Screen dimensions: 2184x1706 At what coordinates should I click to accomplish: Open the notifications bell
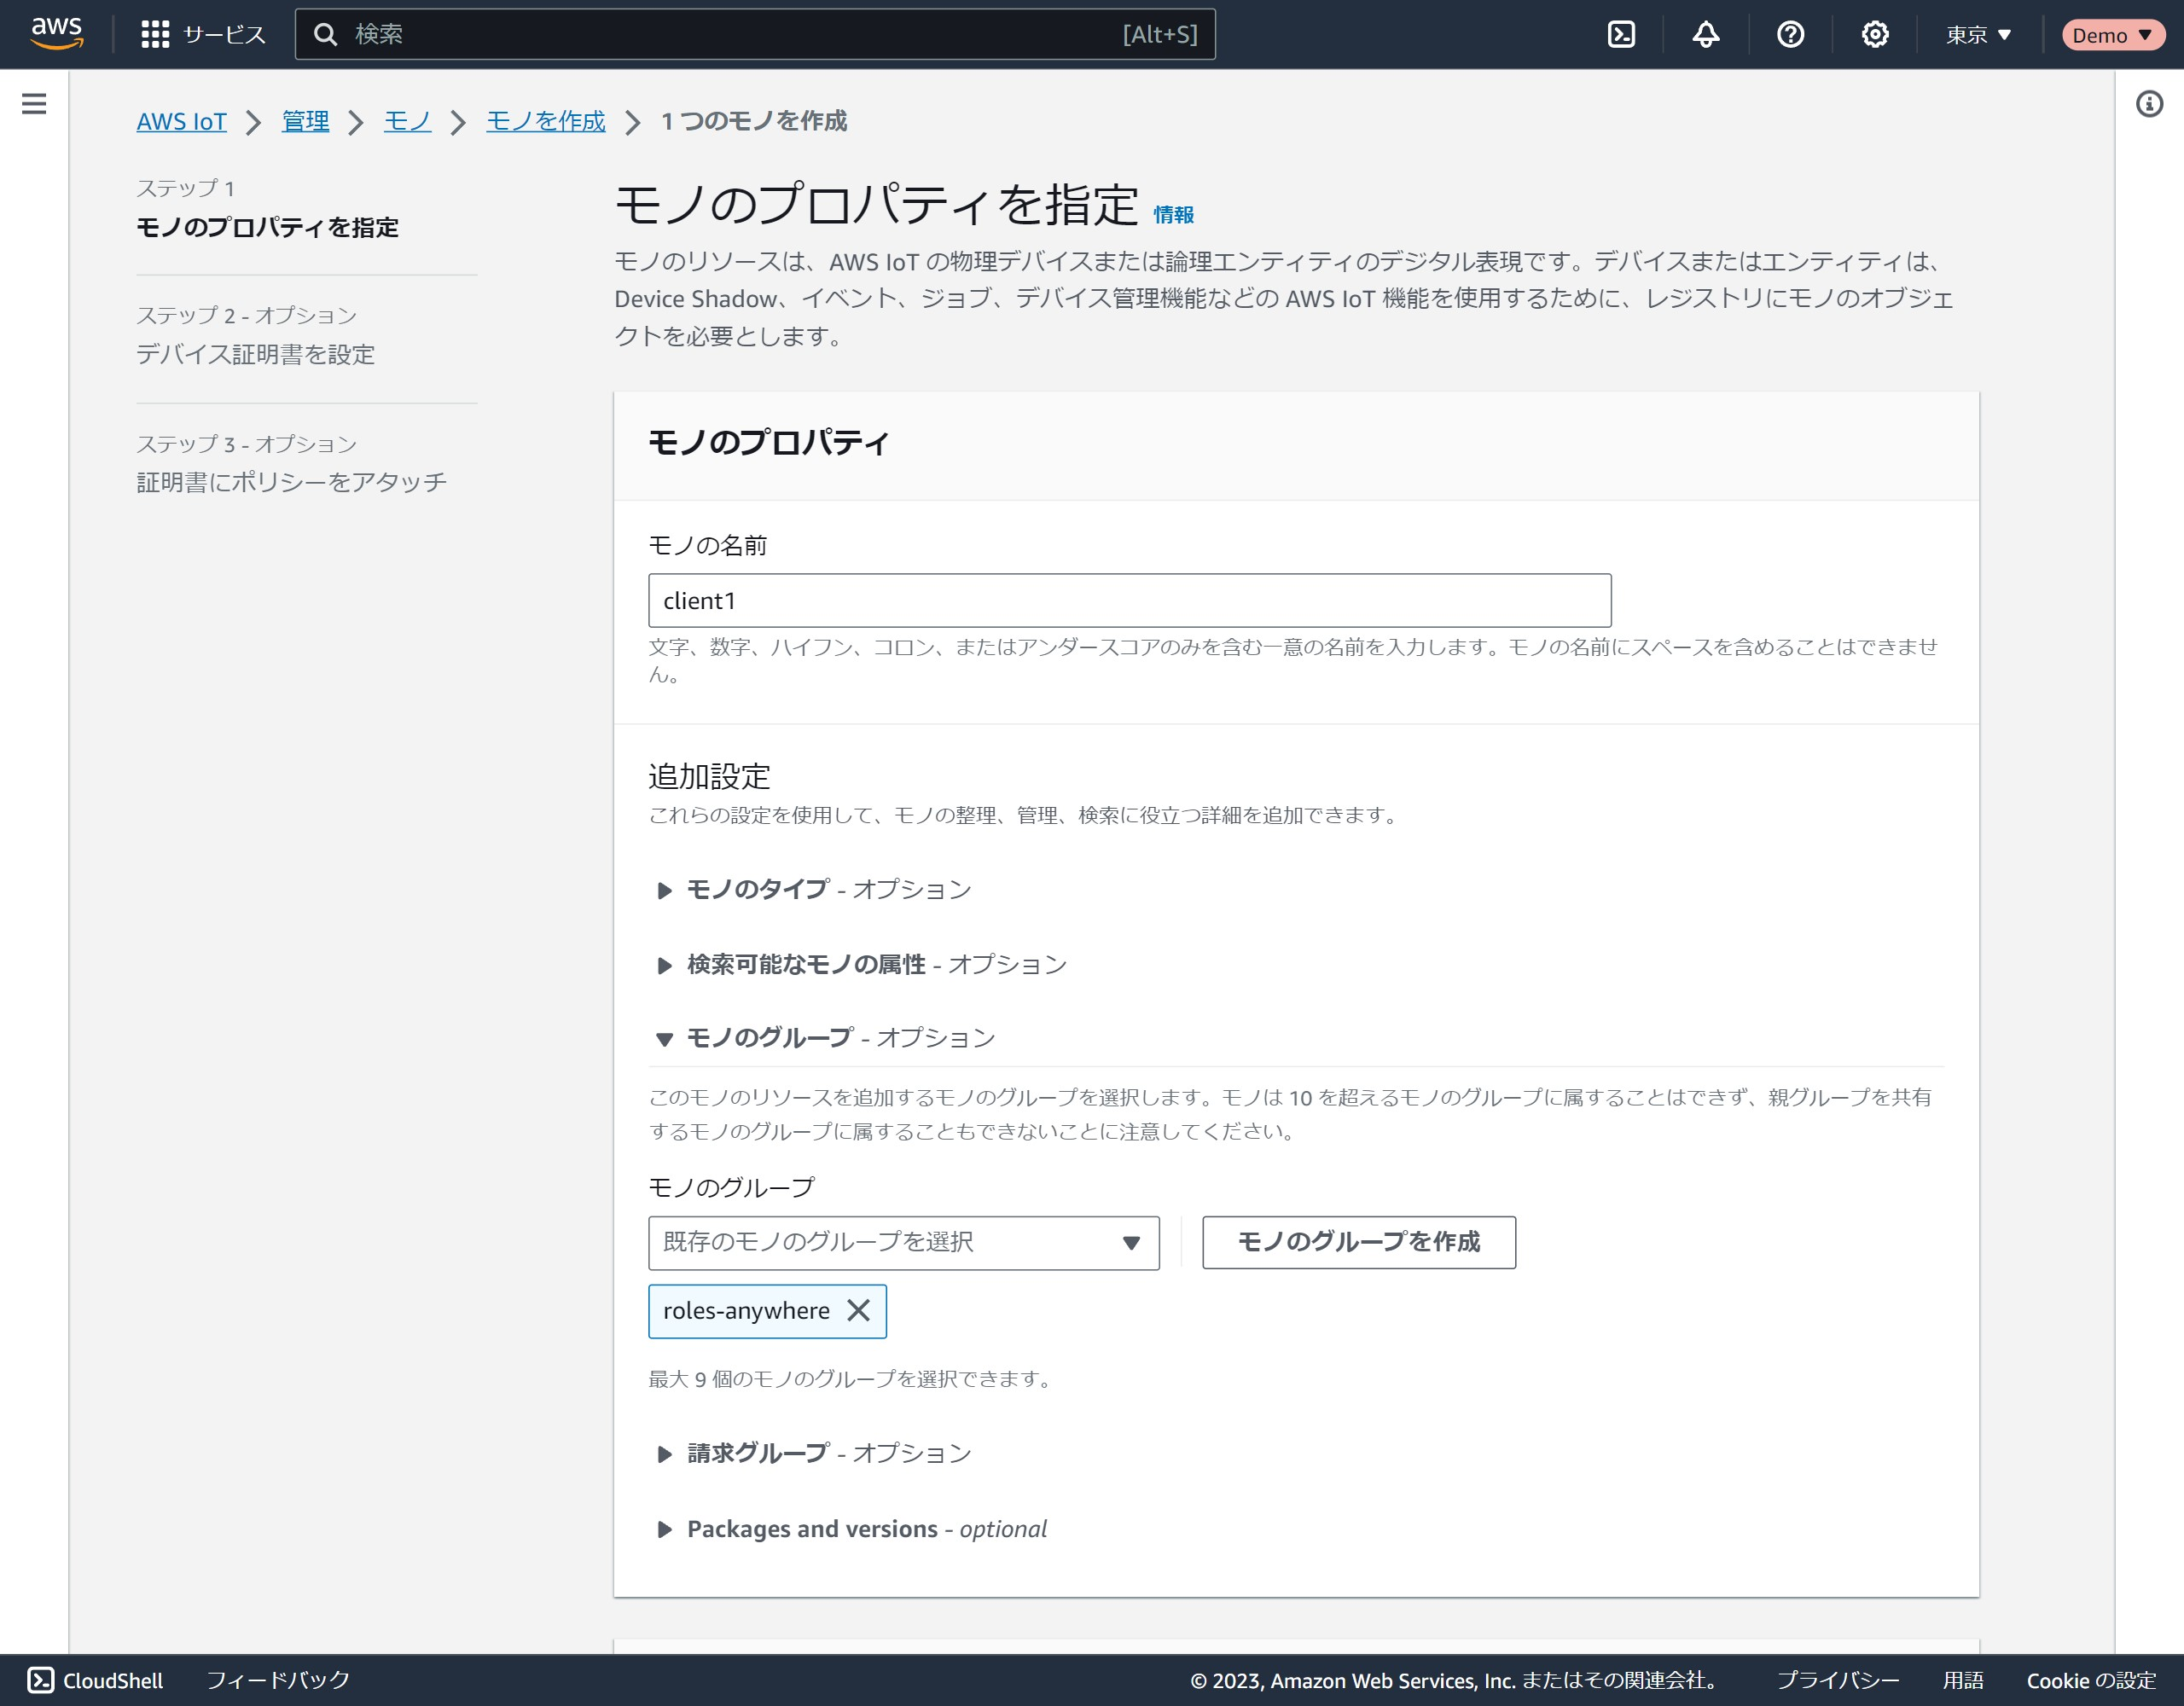tap(1705, 35)
